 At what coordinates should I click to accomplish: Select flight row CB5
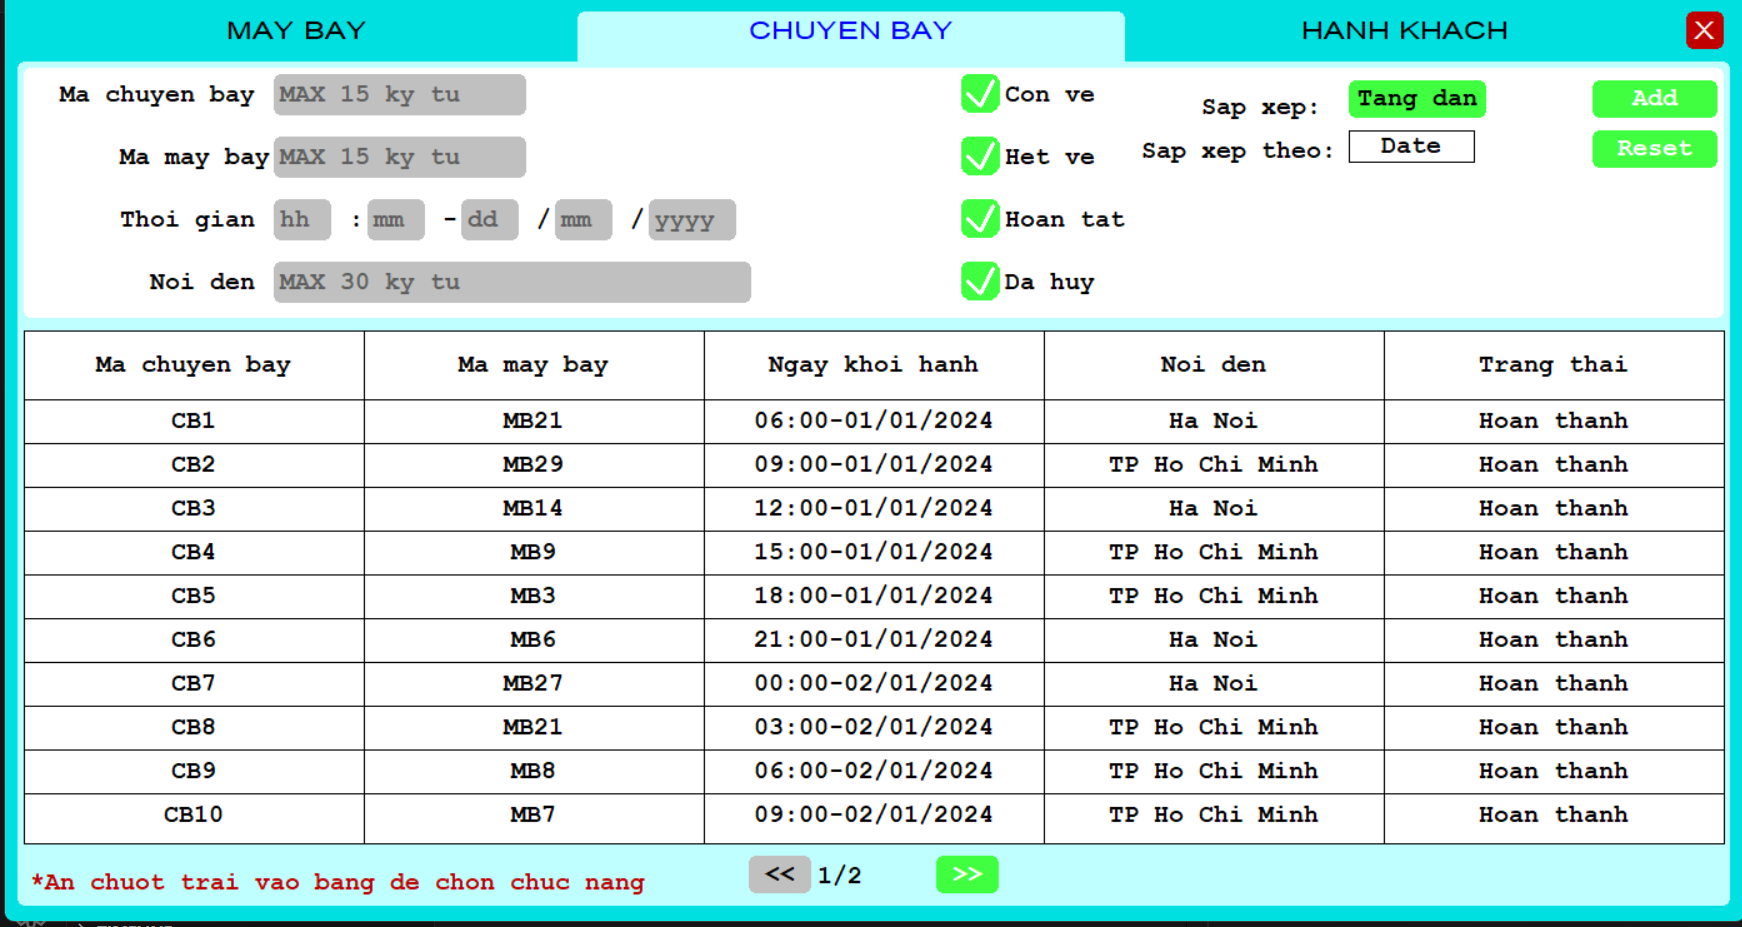coord(874,597)
